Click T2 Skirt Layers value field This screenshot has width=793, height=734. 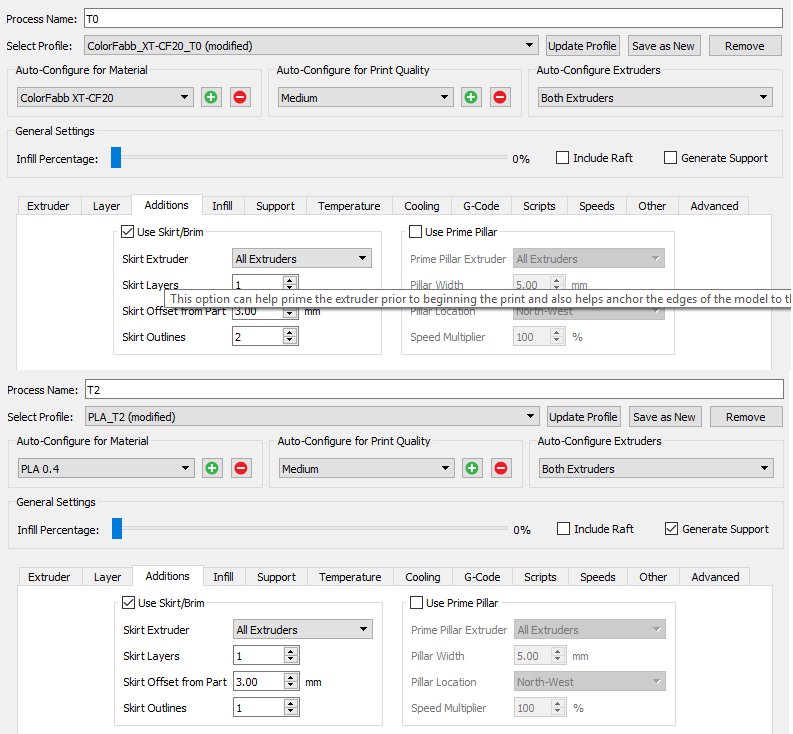258,656
